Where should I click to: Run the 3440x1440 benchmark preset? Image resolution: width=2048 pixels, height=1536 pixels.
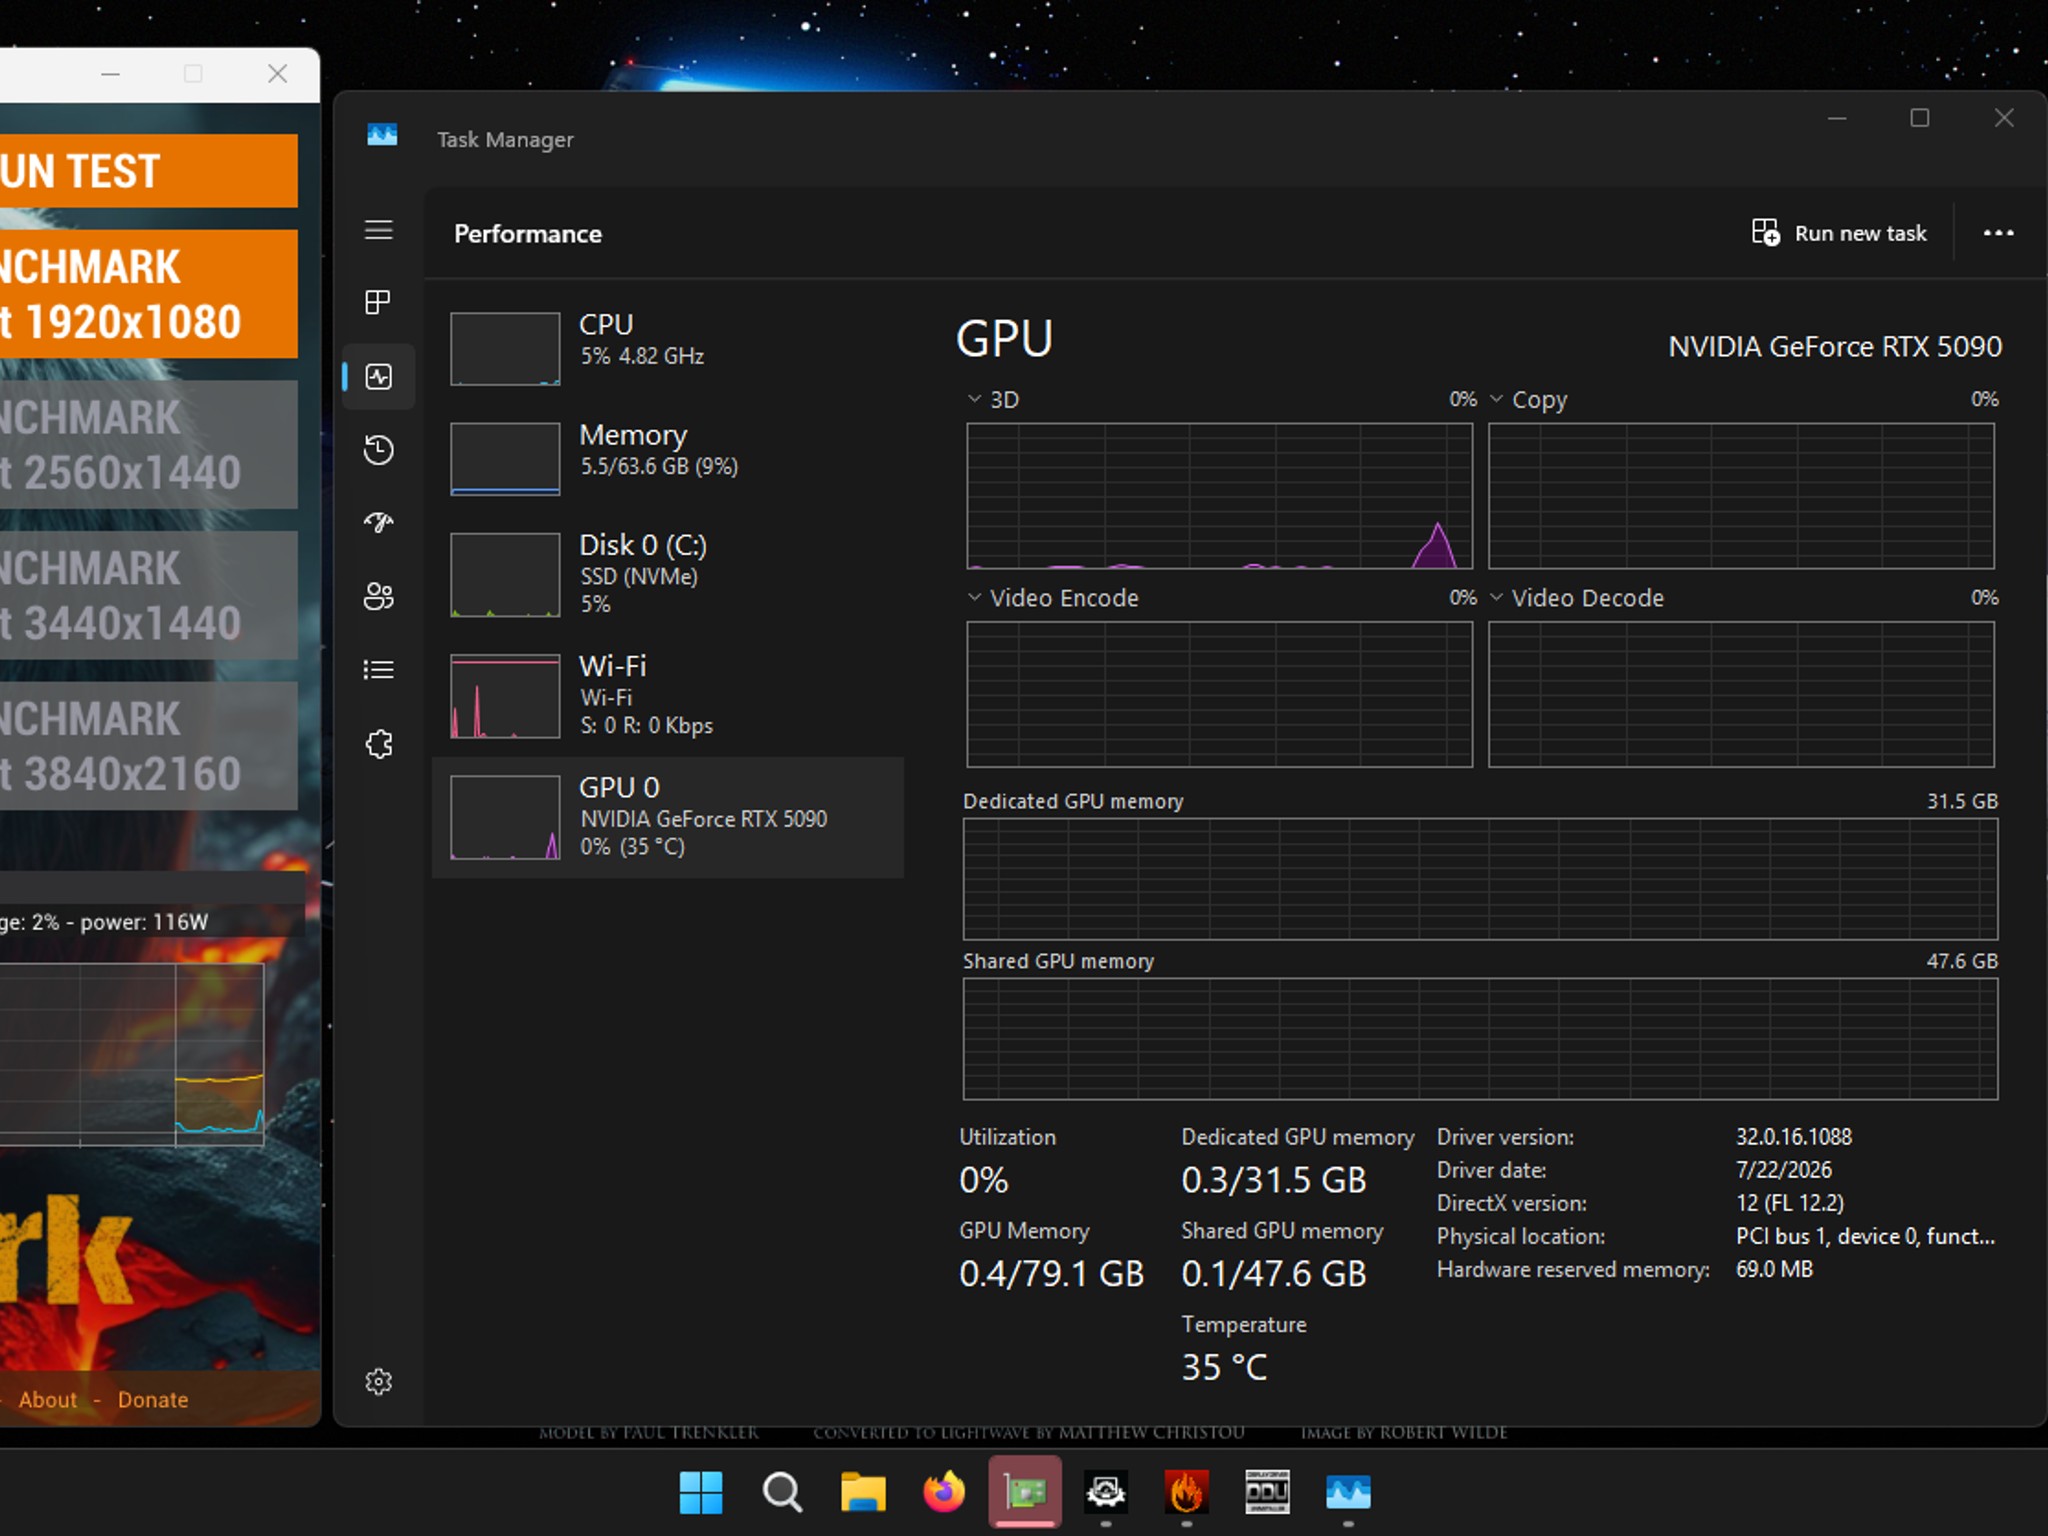coord(149,595)
